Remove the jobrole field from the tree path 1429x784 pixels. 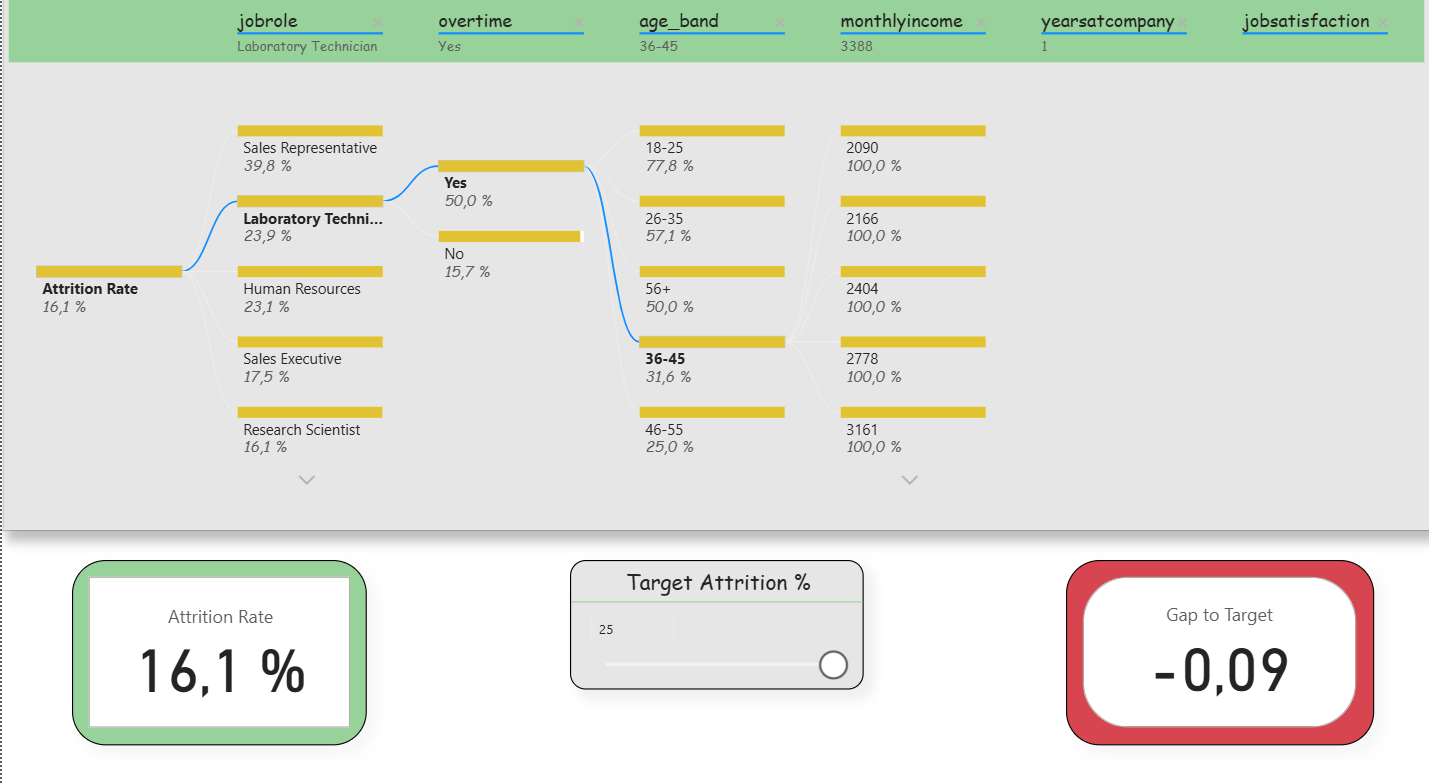(377, 21)
